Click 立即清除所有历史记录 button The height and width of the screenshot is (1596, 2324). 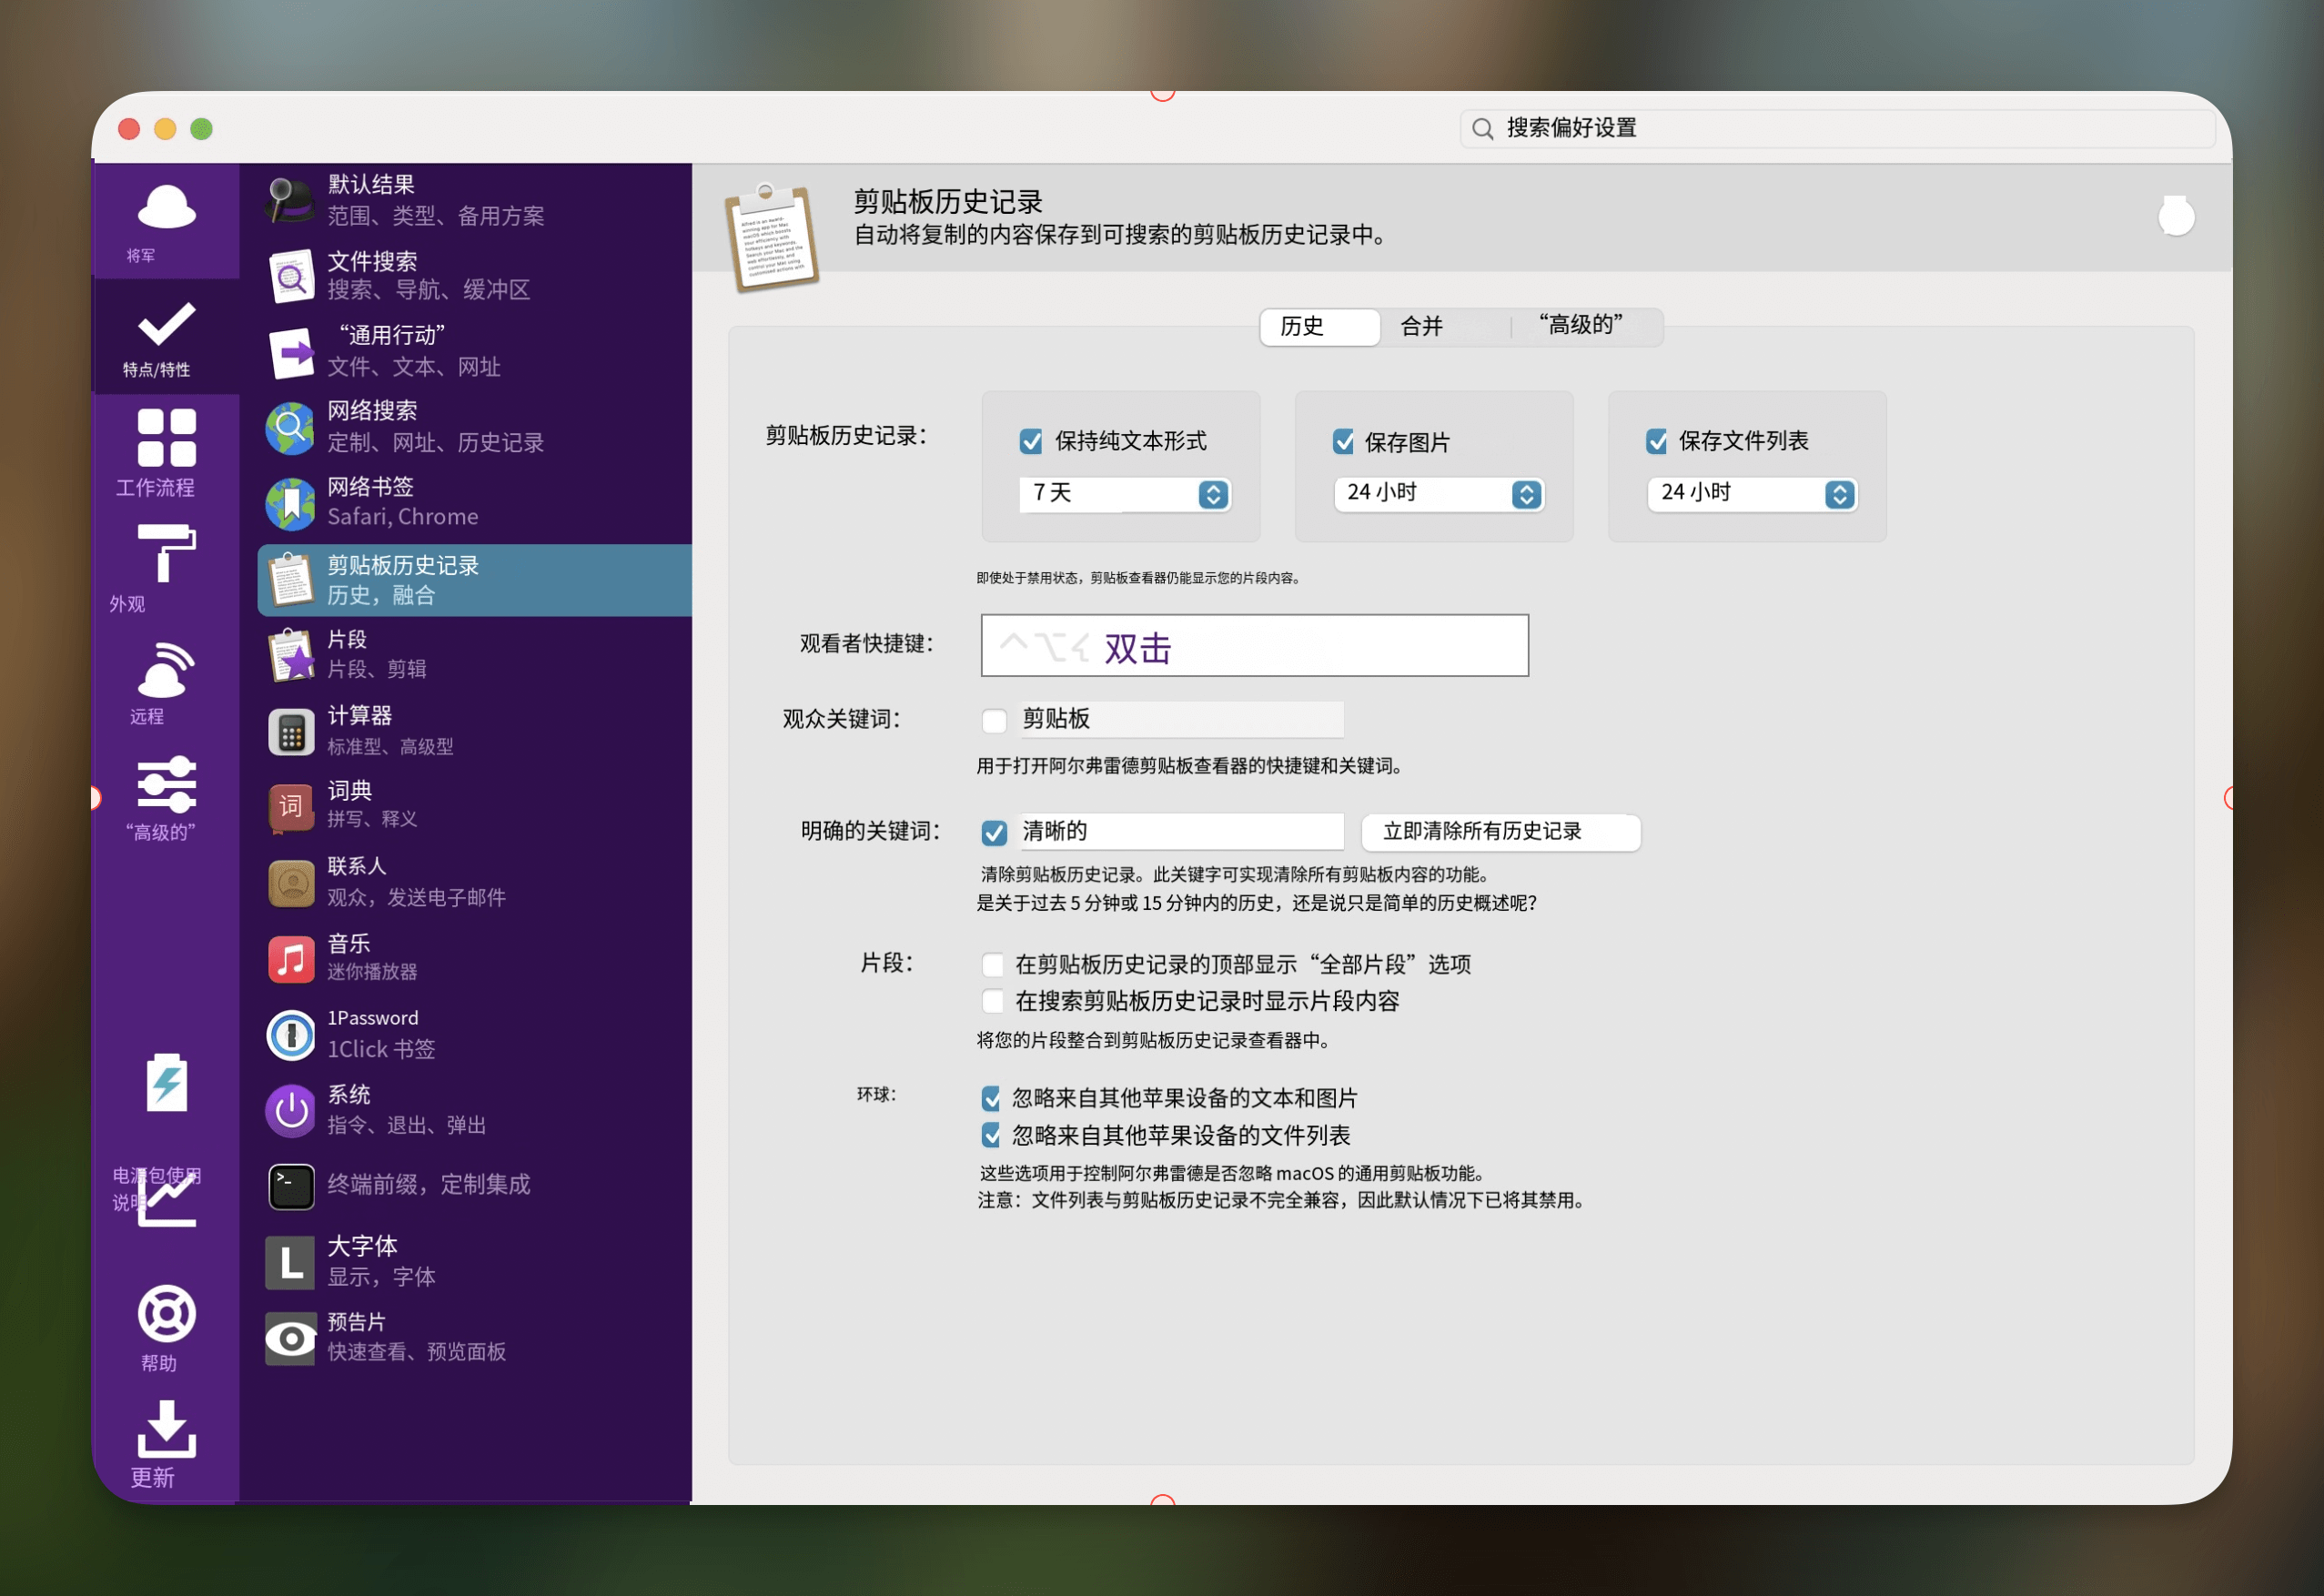(1500, 832)
